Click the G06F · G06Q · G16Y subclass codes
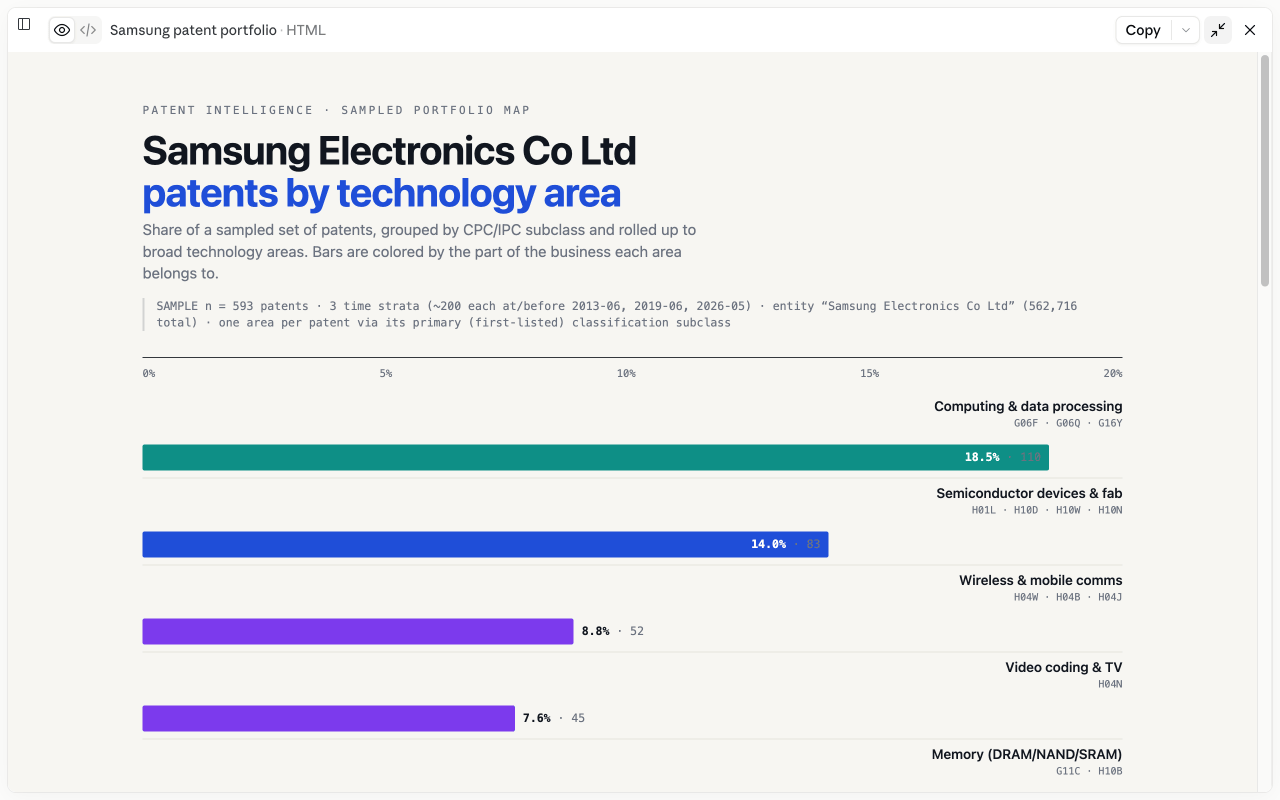1280x800 pixels. (1068, 423)
